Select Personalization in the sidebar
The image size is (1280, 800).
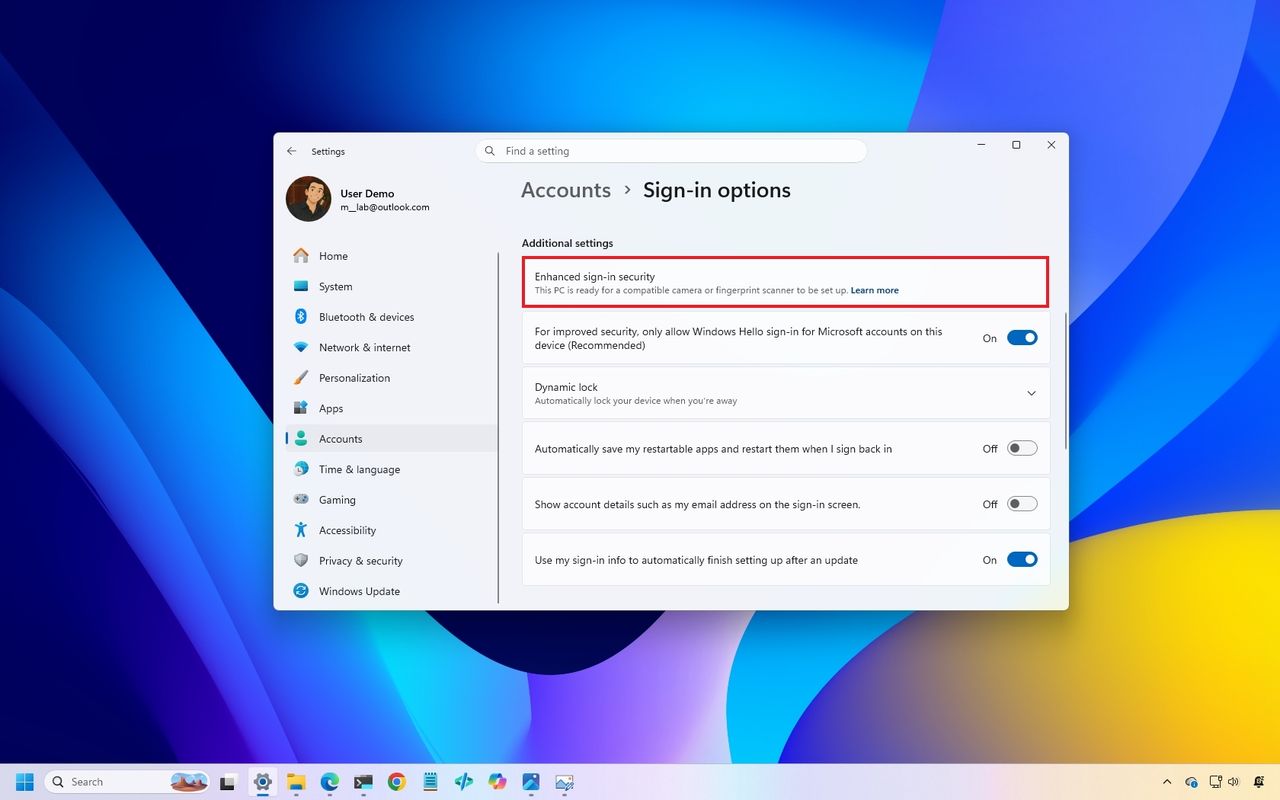coord(391,378)
